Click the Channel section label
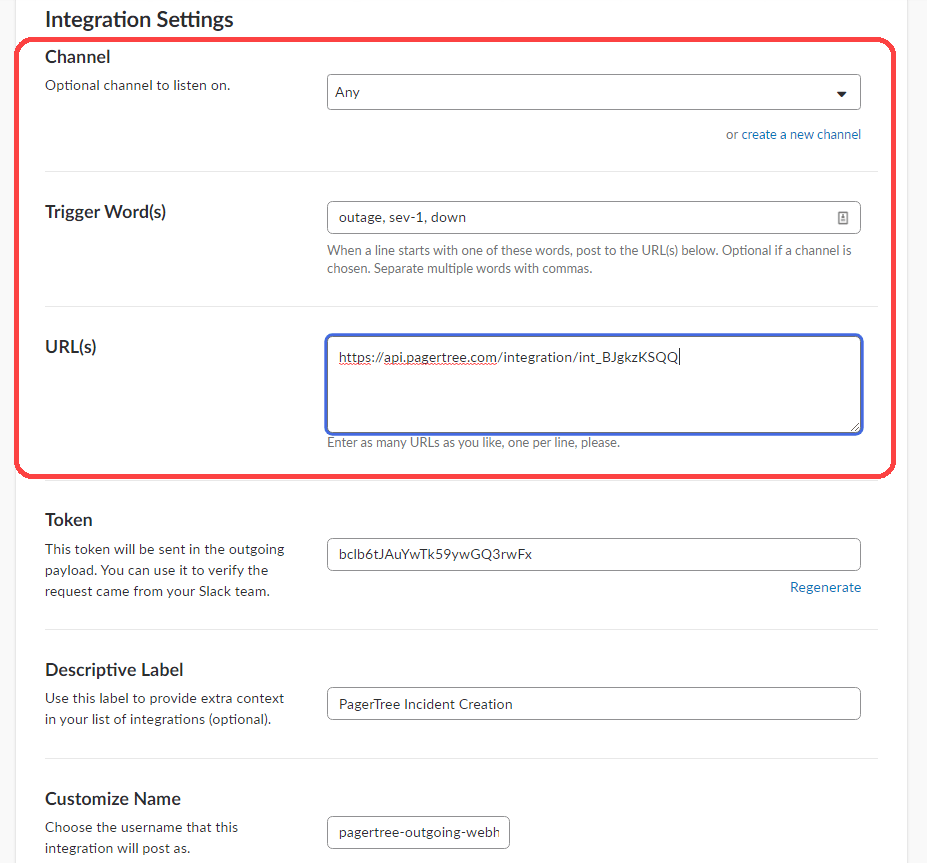 point(78,57)
